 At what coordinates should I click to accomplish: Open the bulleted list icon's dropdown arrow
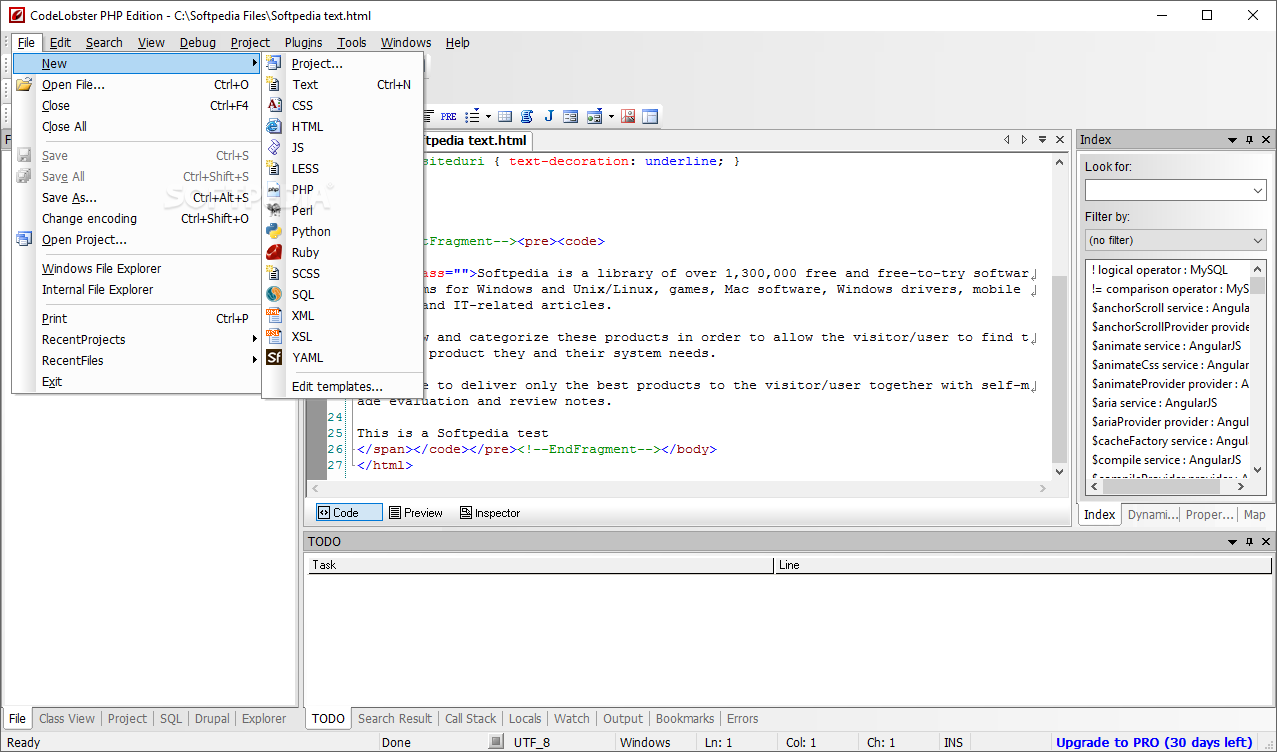click(x=488, y=116)
